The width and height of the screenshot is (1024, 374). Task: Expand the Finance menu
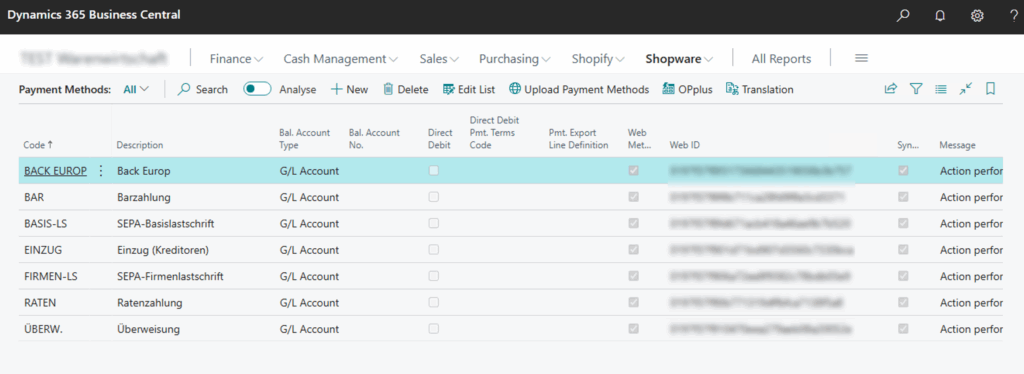(x=236, y=59)
